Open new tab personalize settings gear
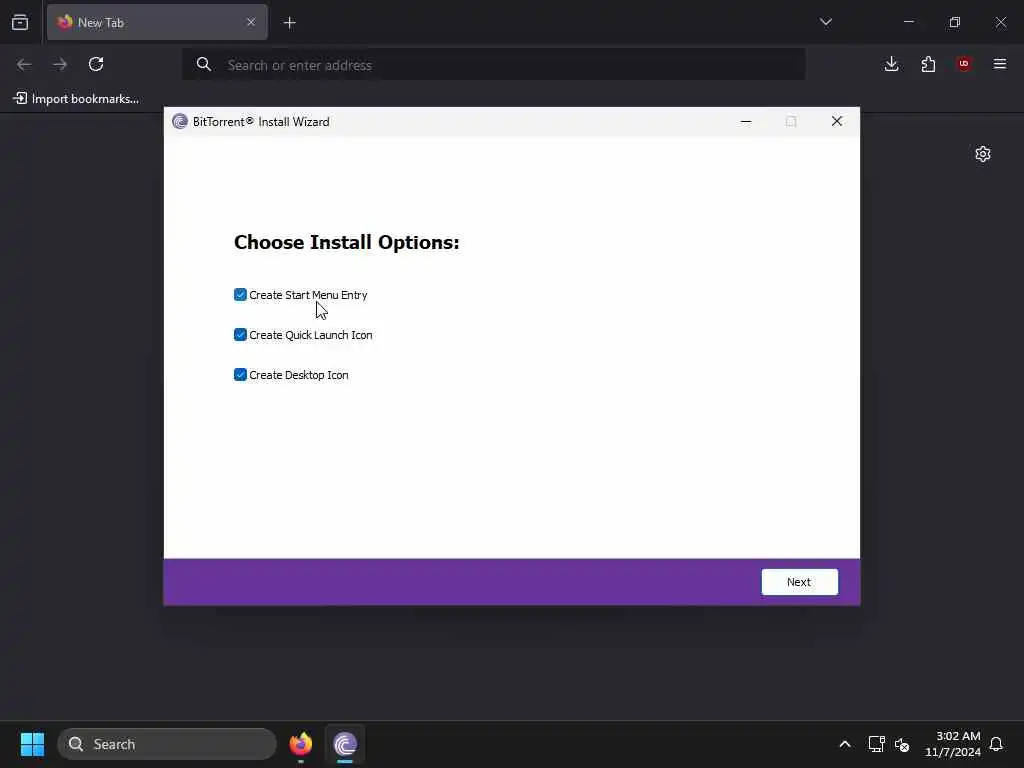1024x768 pixels. click(x=983, y=154)
